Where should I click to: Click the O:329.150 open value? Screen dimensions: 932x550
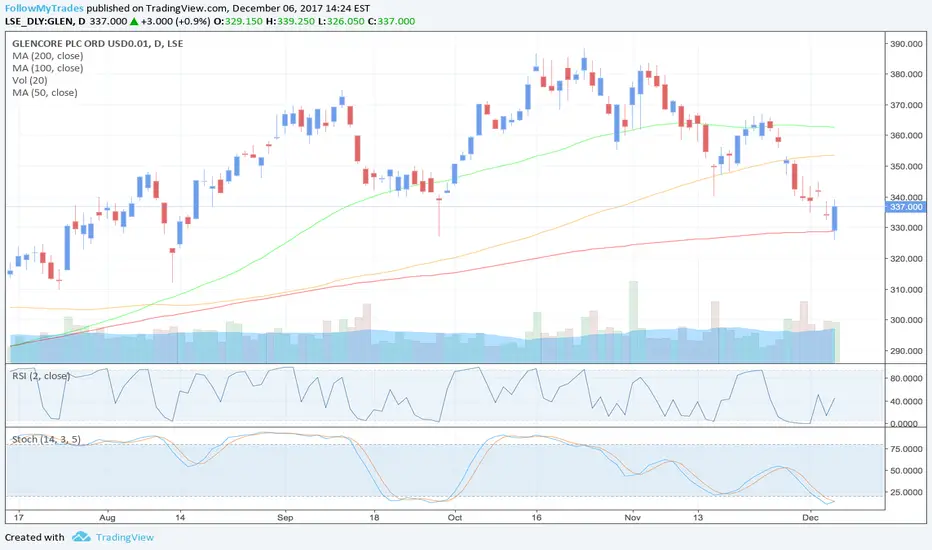(x=238, y=21)
